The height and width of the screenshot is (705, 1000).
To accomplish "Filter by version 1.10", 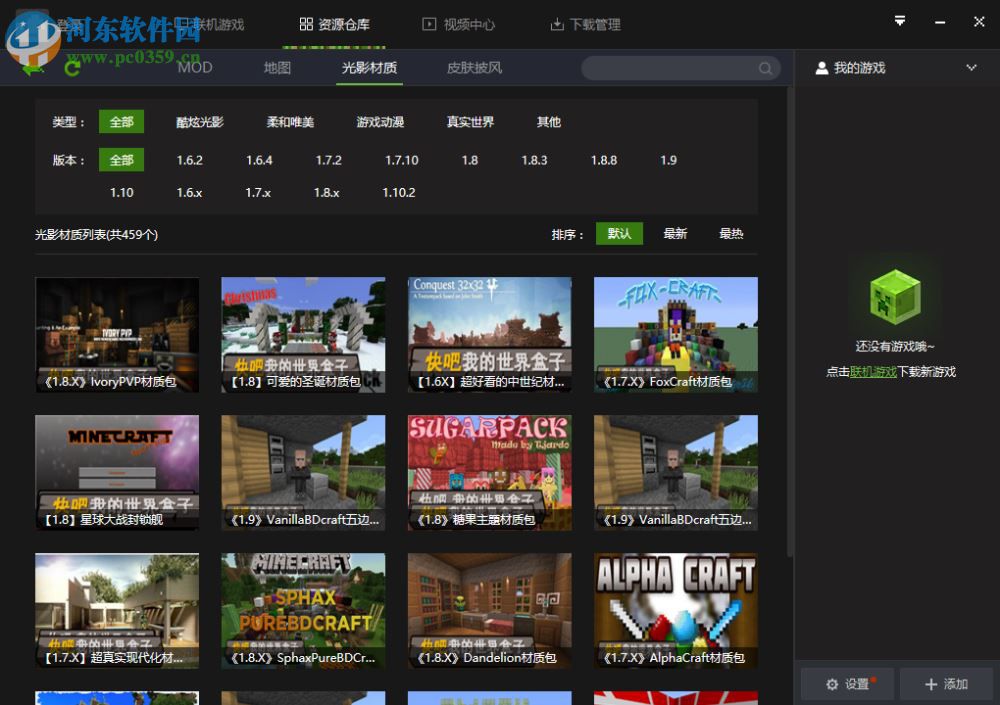I will coord(121,192).
